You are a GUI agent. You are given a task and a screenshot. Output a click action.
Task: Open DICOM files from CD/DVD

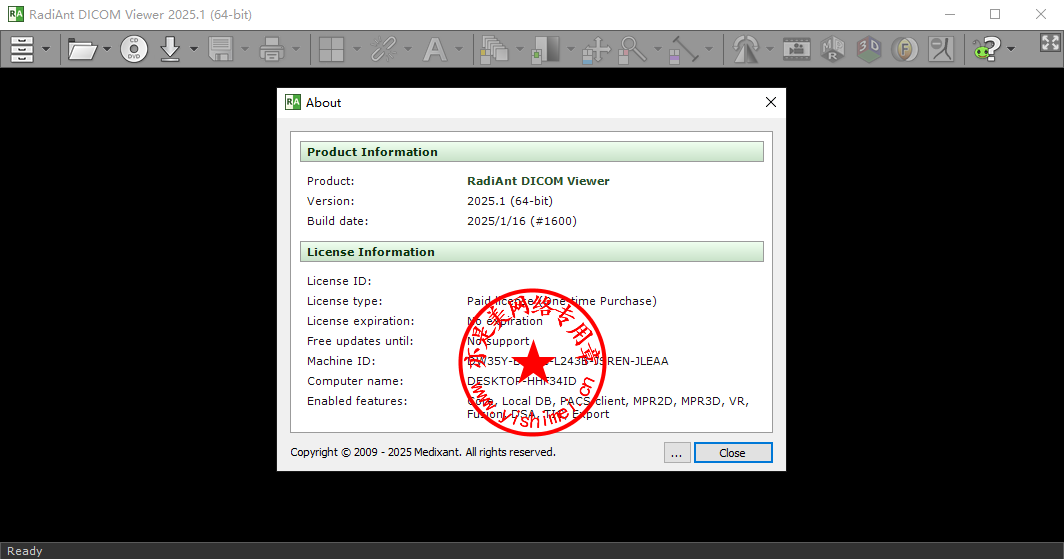(134, 48)
